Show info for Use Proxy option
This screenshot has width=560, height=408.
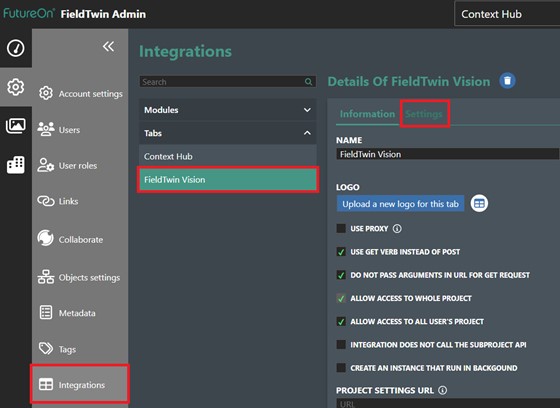tap(397, 229)
